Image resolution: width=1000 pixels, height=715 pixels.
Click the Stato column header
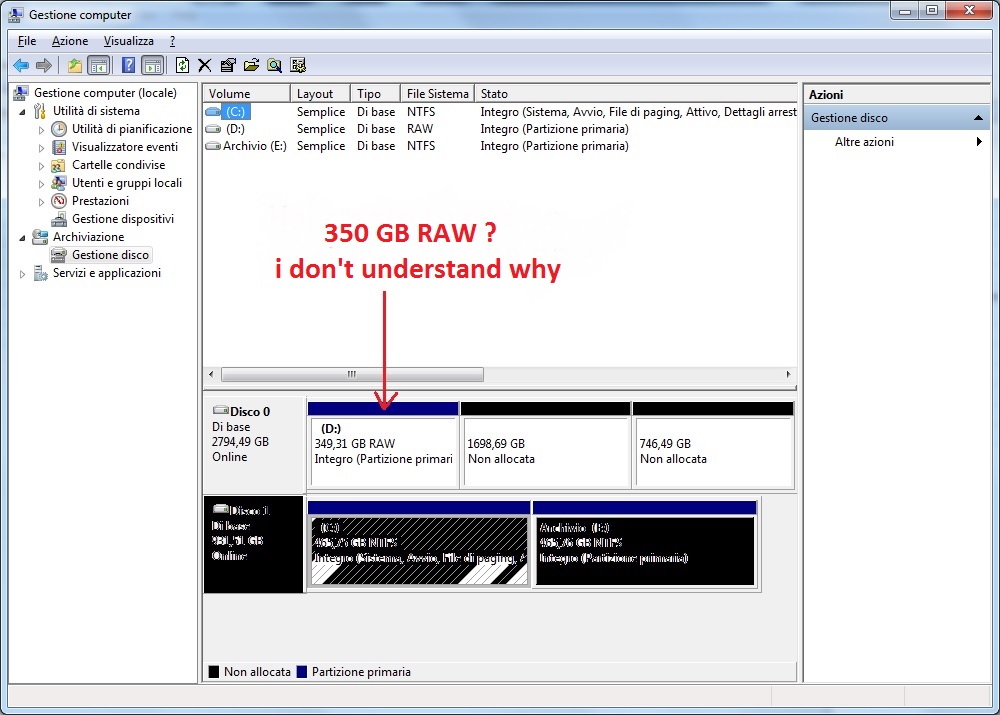click(x=636, y=94)
